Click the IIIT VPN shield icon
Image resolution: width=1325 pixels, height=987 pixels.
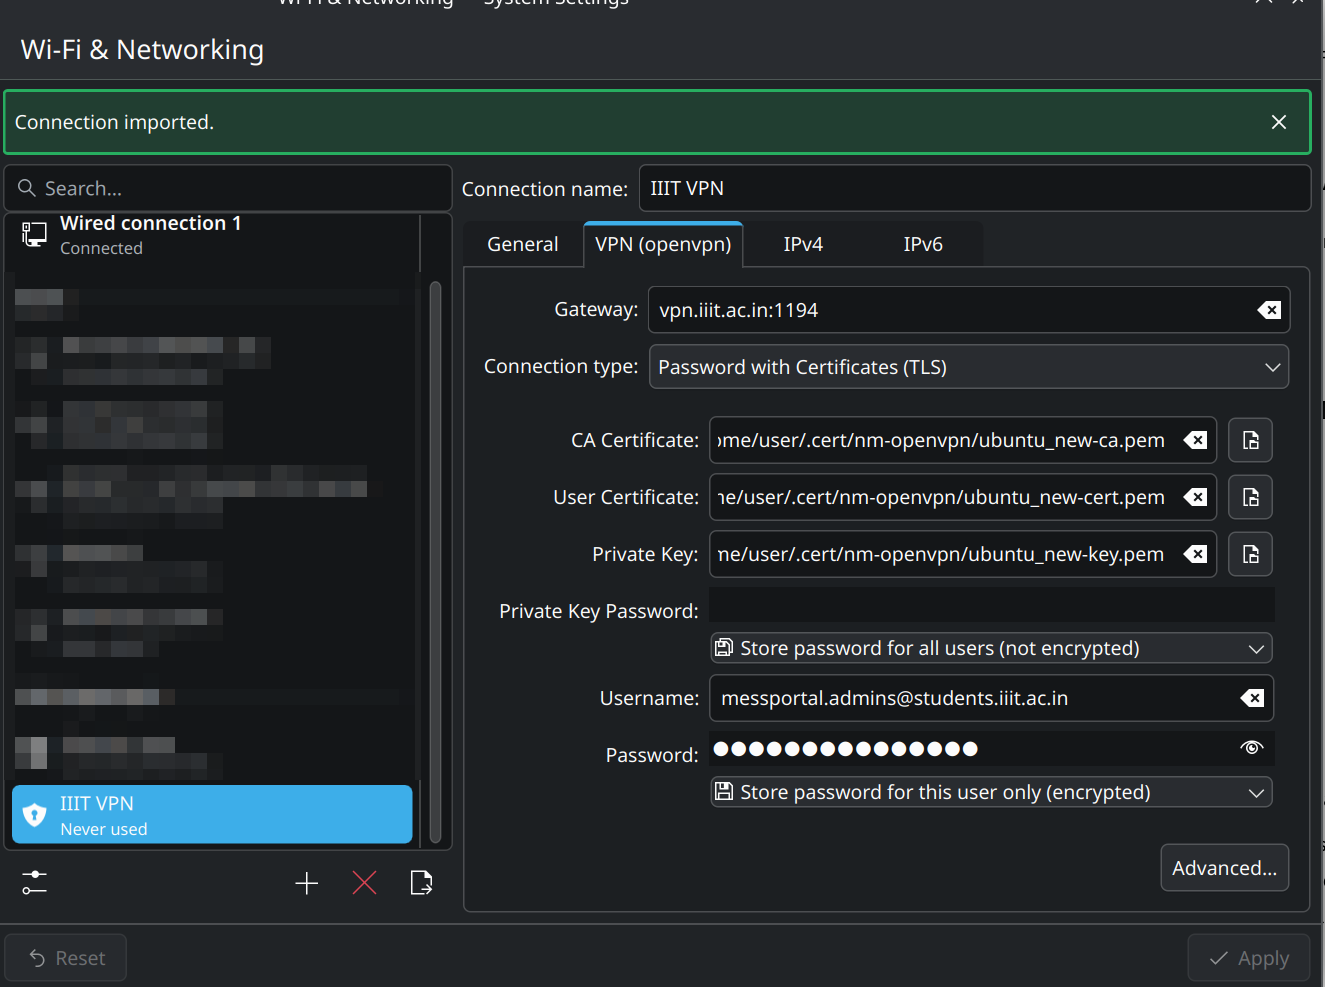(x=34, y=815)
